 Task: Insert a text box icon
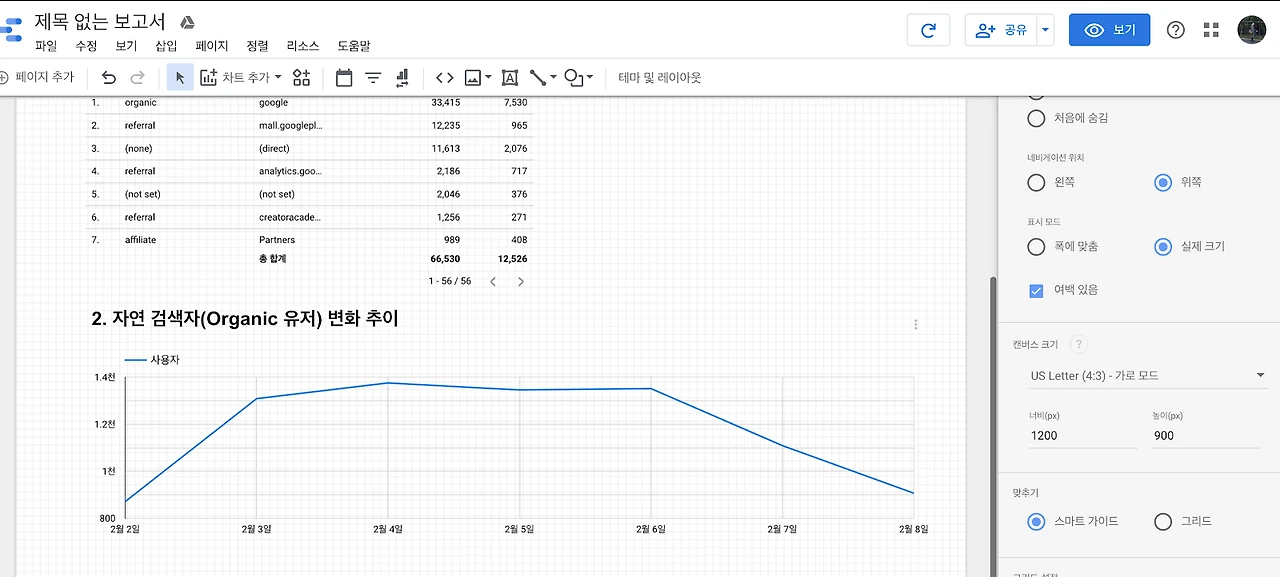(509, 77)
